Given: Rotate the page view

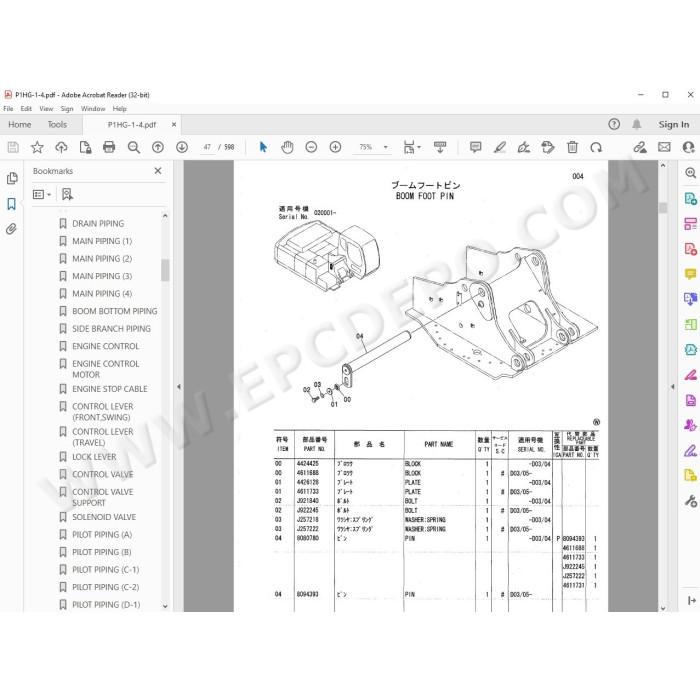Looking at the screenshot, I should click(x=596, y=147).
